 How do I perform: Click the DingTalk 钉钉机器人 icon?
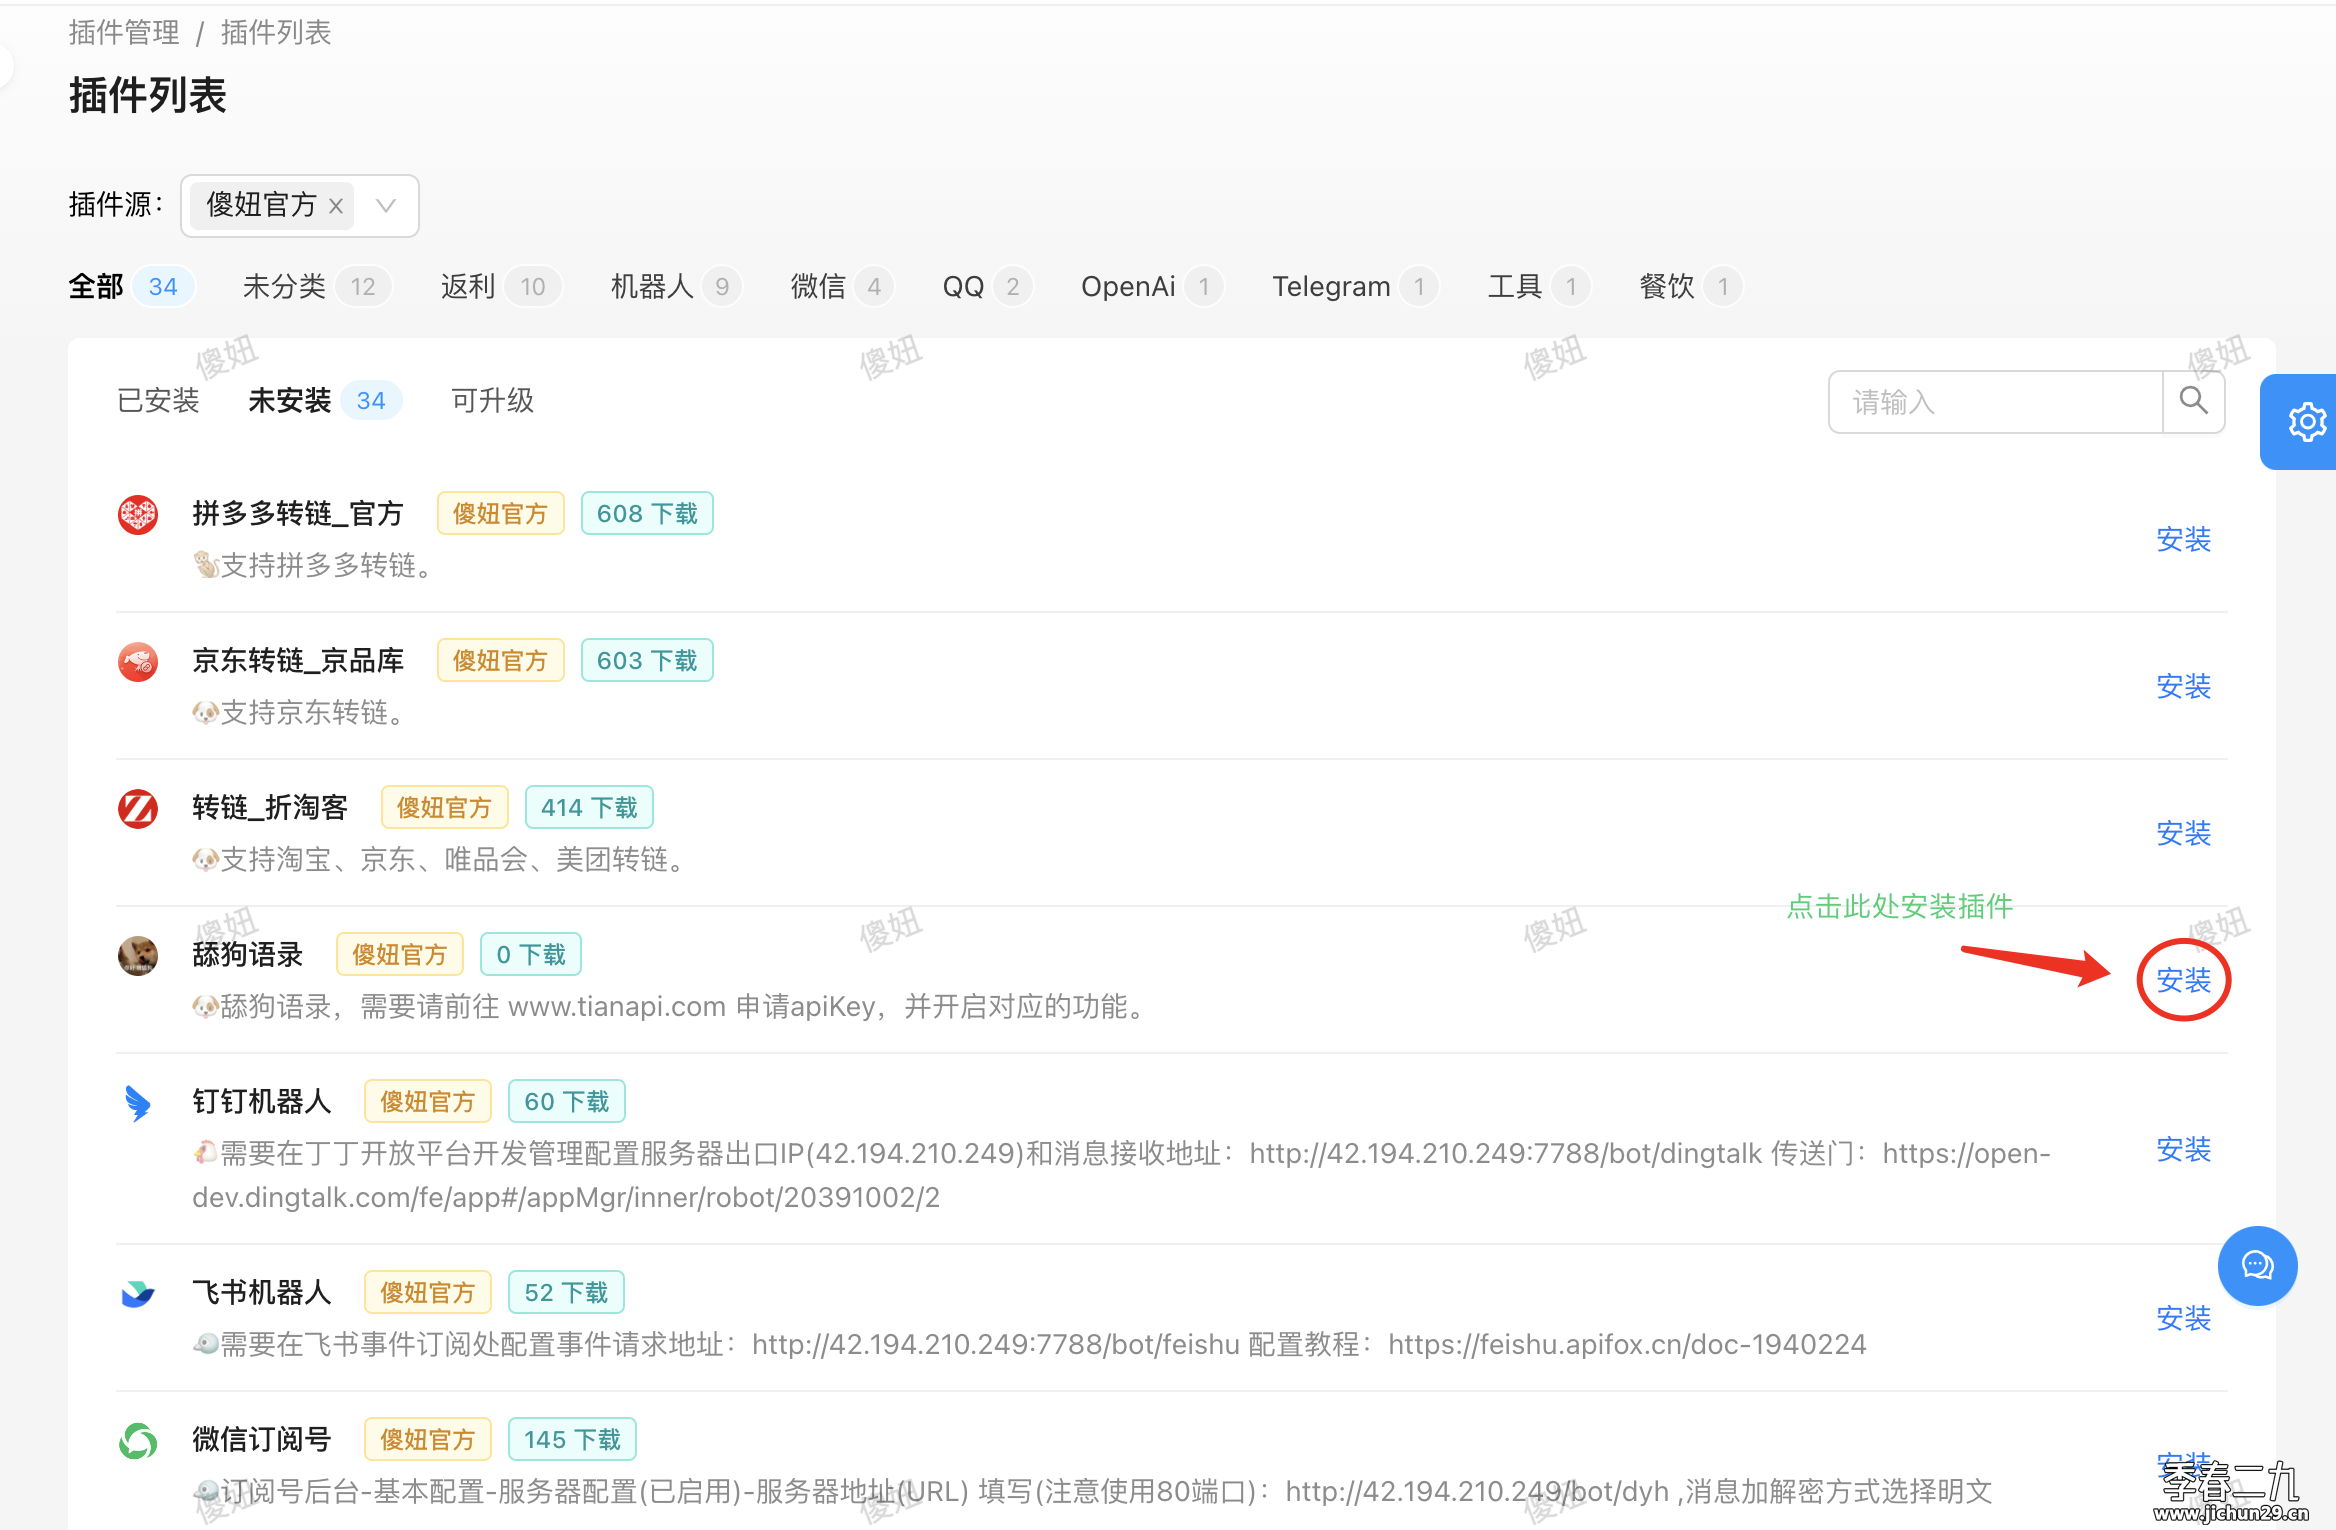138,1103
